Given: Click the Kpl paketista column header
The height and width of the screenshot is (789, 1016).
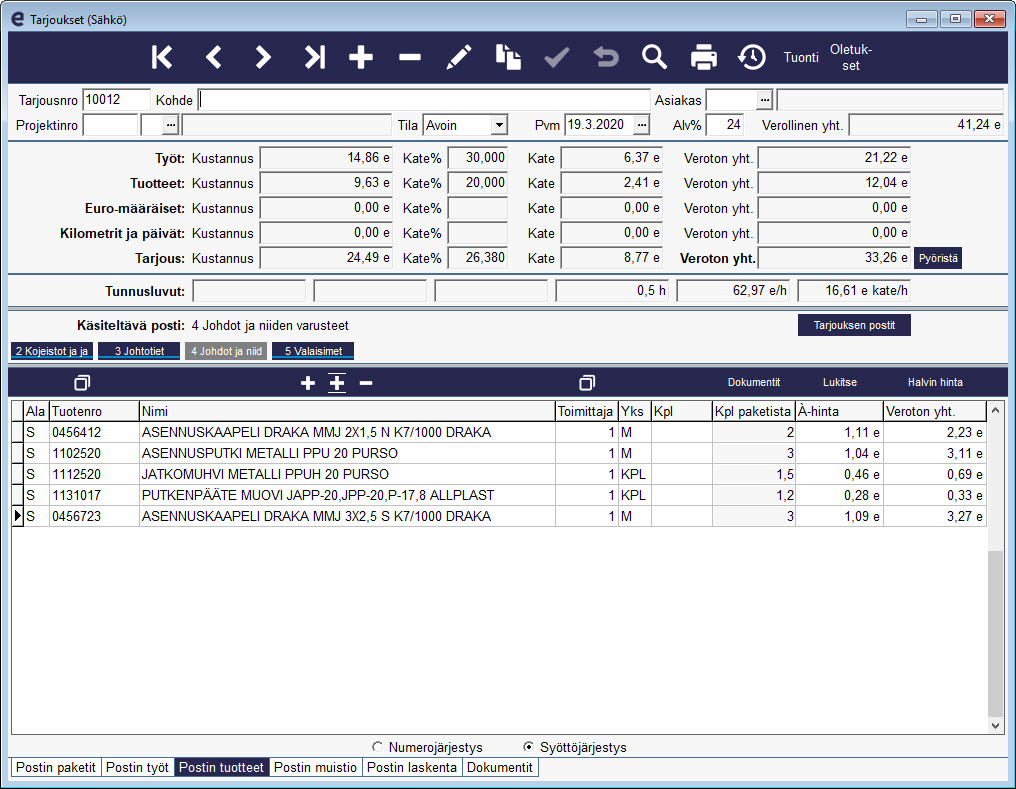Looking at the screenshot, I should coord(754,411).
